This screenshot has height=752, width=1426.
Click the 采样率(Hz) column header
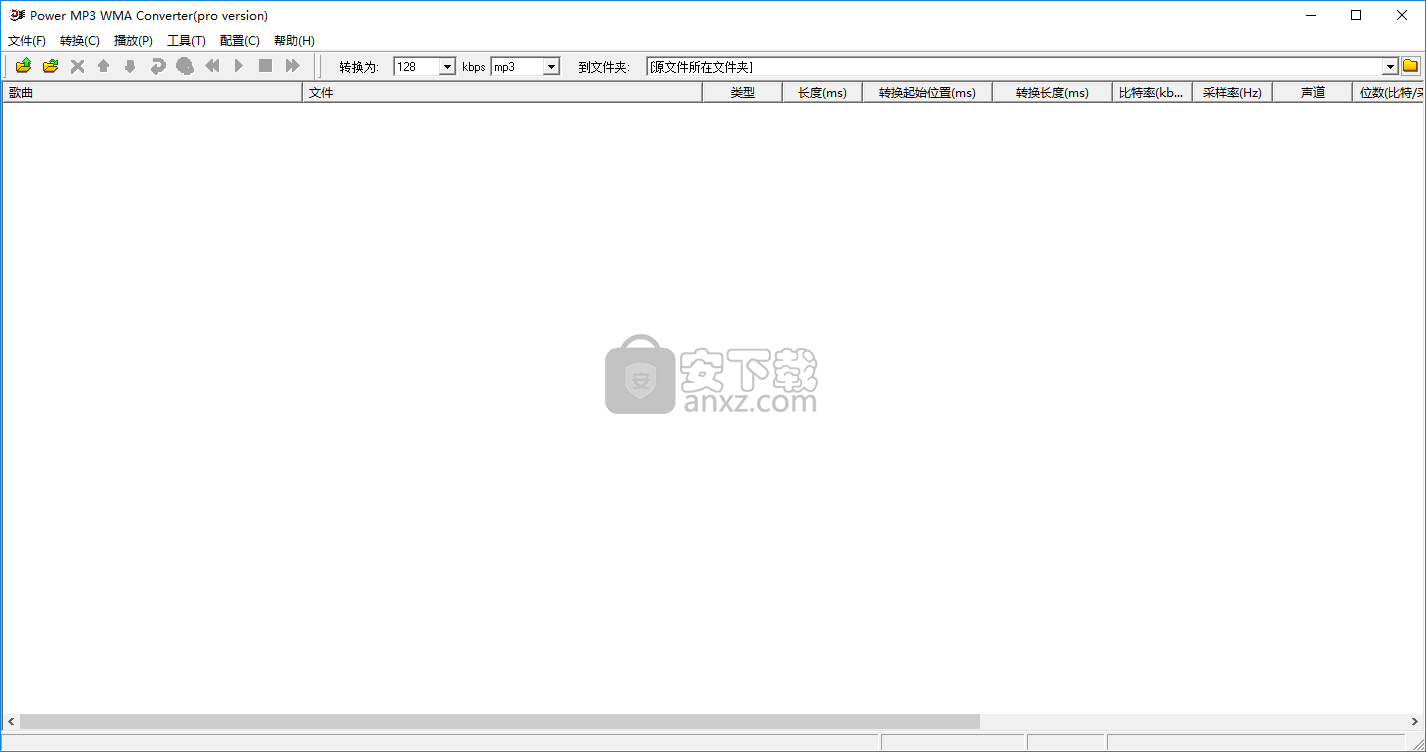click(x=1232, y=92)
